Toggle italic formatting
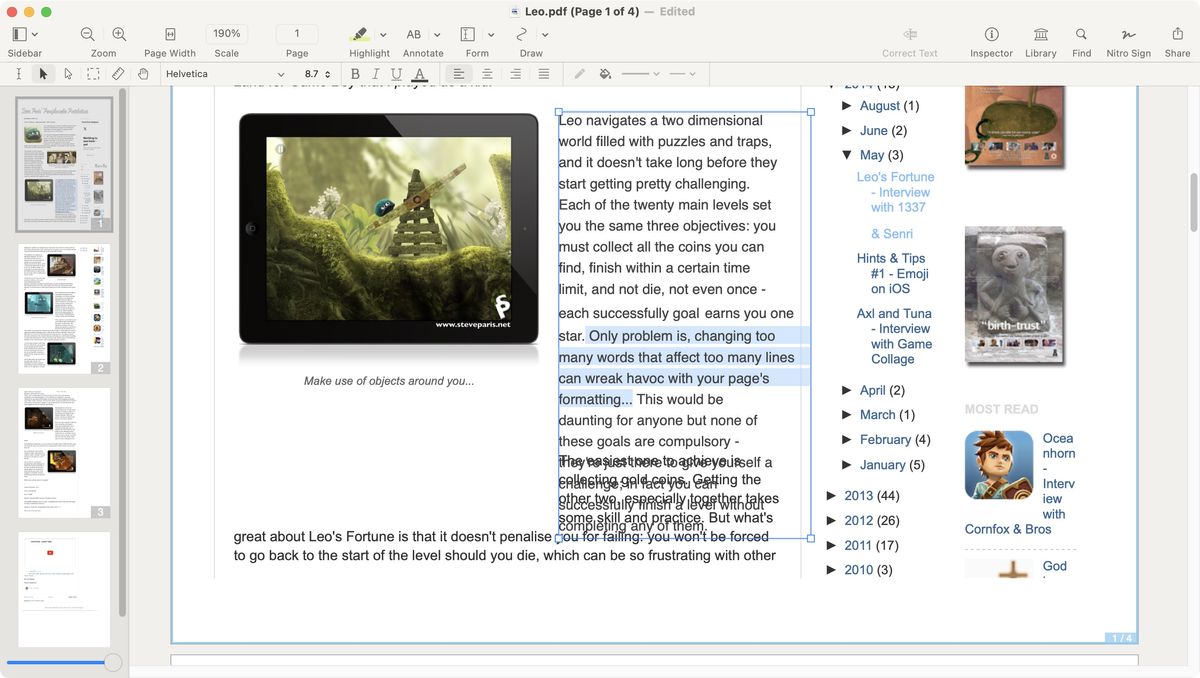Viewport: 1200px width, 678px height. [x=376, y=73]
